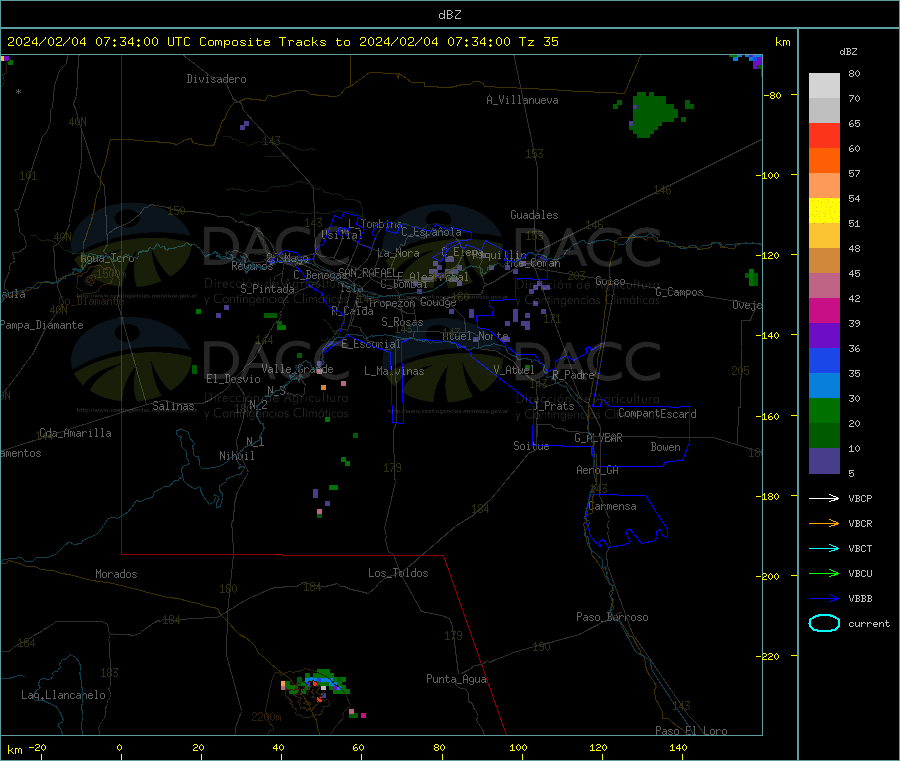Click the Morados map label

(x=116, y=574)
